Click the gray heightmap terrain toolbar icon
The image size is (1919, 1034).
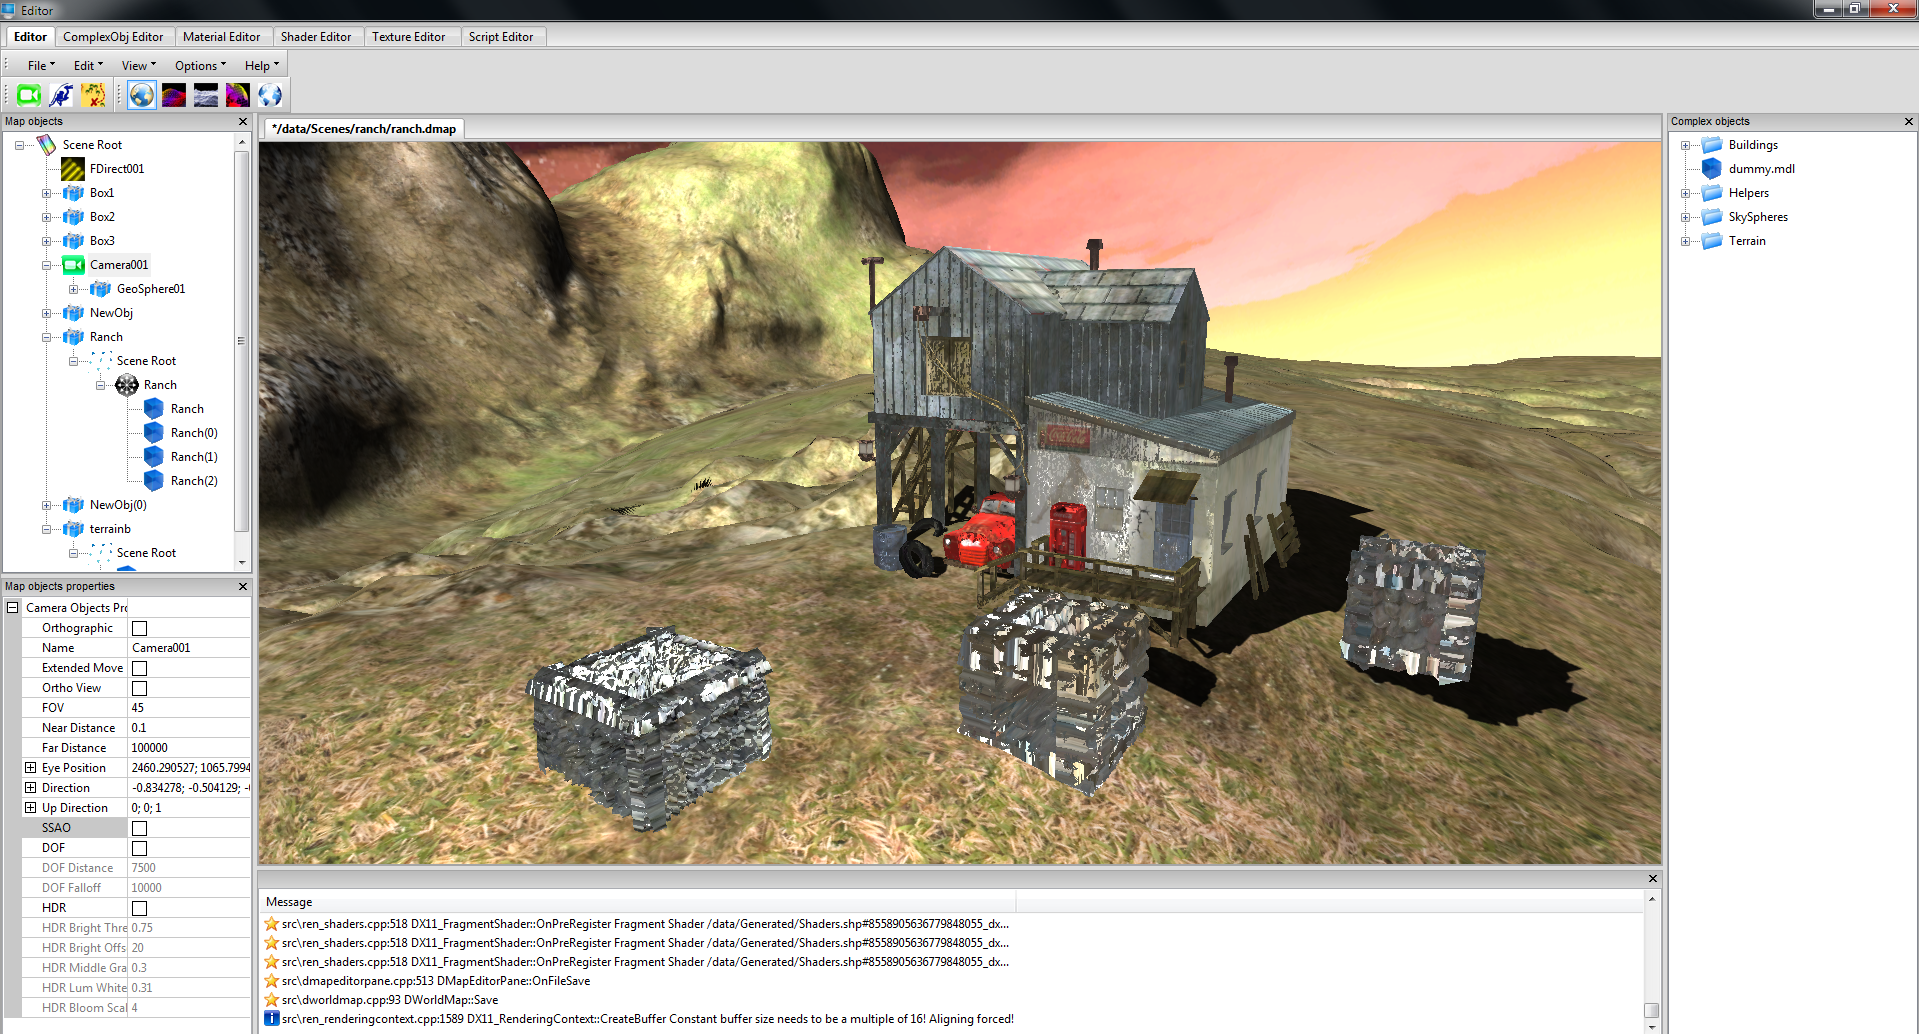pyautogui.click(x=206, y=95)
